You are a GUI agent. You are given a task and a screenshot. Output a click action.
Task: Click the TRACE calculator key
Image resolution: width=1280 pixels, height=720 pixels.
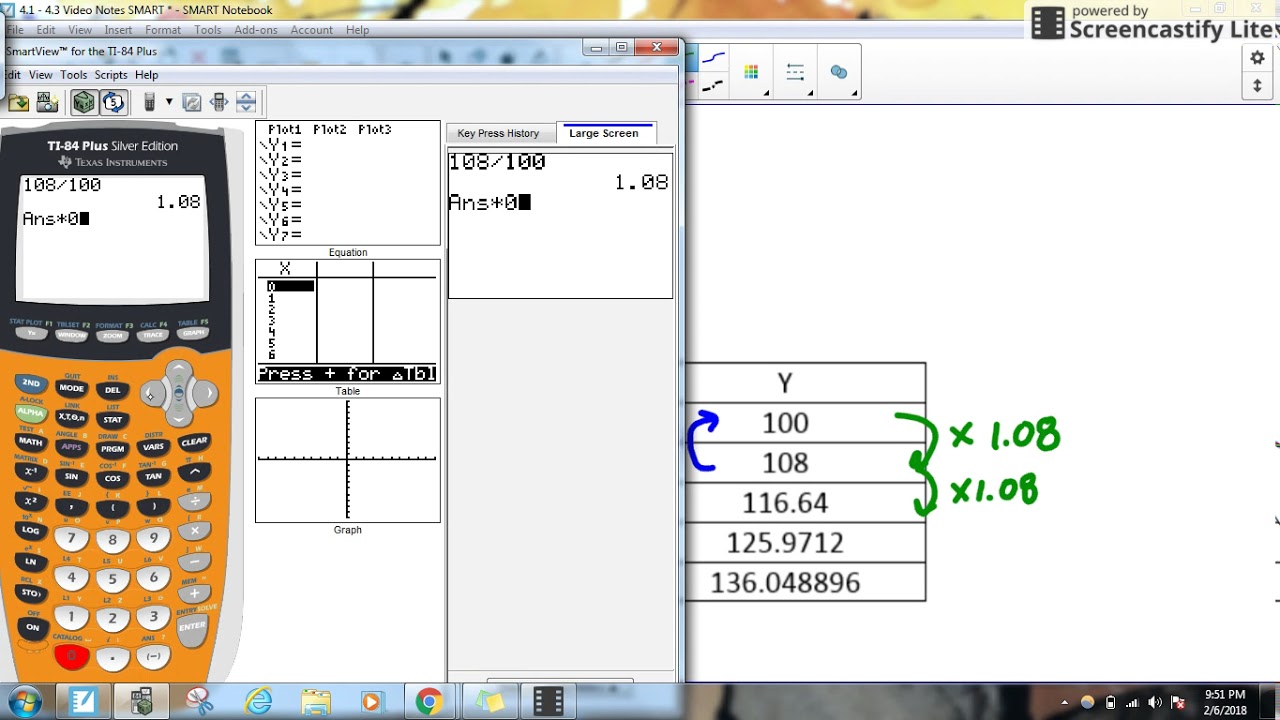[152, 335]
